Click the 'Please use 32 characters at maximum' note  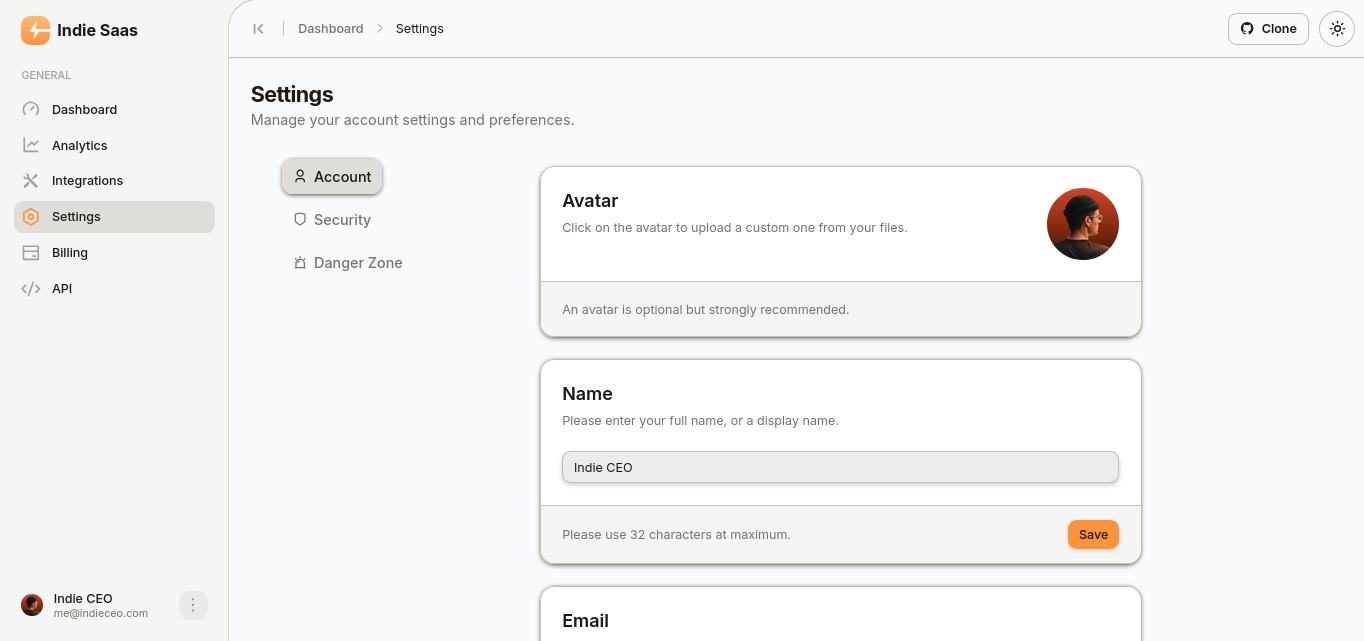(676, 535)
